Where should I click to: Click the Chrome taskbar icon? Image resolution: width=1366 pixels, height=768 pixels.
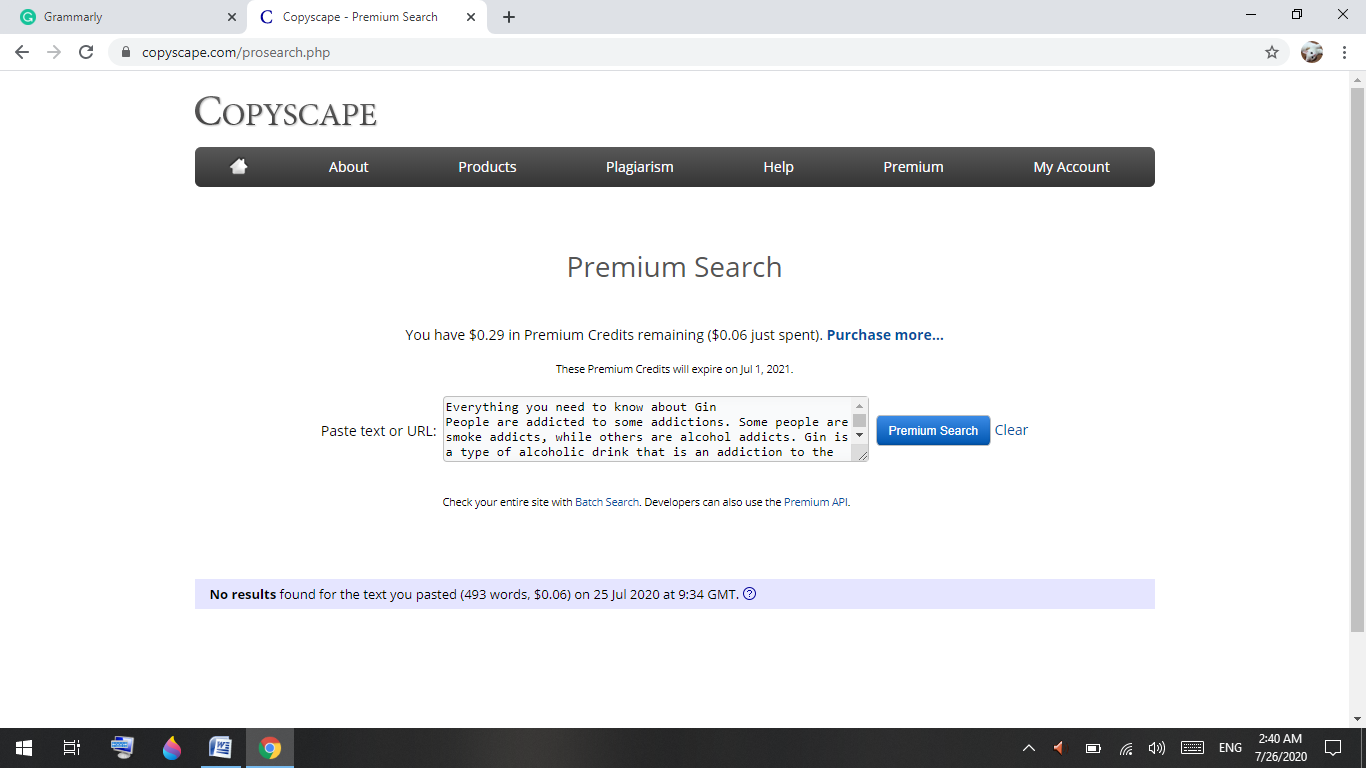pyautogui.click(x=270, y=748)
